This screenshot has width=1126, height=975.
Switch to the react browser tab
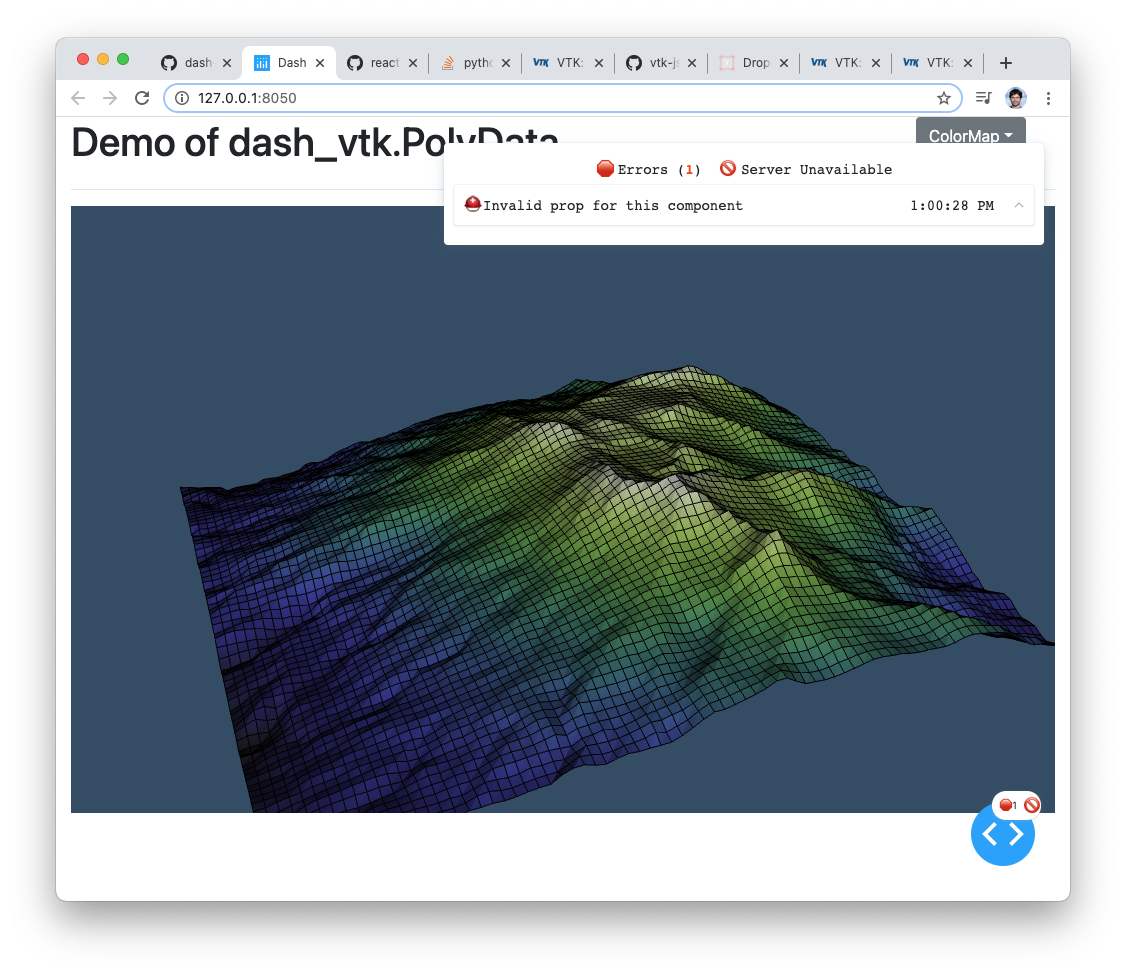tap(380, 62)
